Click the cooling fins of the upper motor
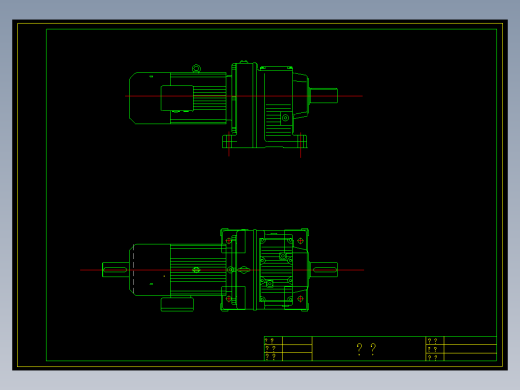520x390 pixels. pyautogui.click(x=210, y=98)
